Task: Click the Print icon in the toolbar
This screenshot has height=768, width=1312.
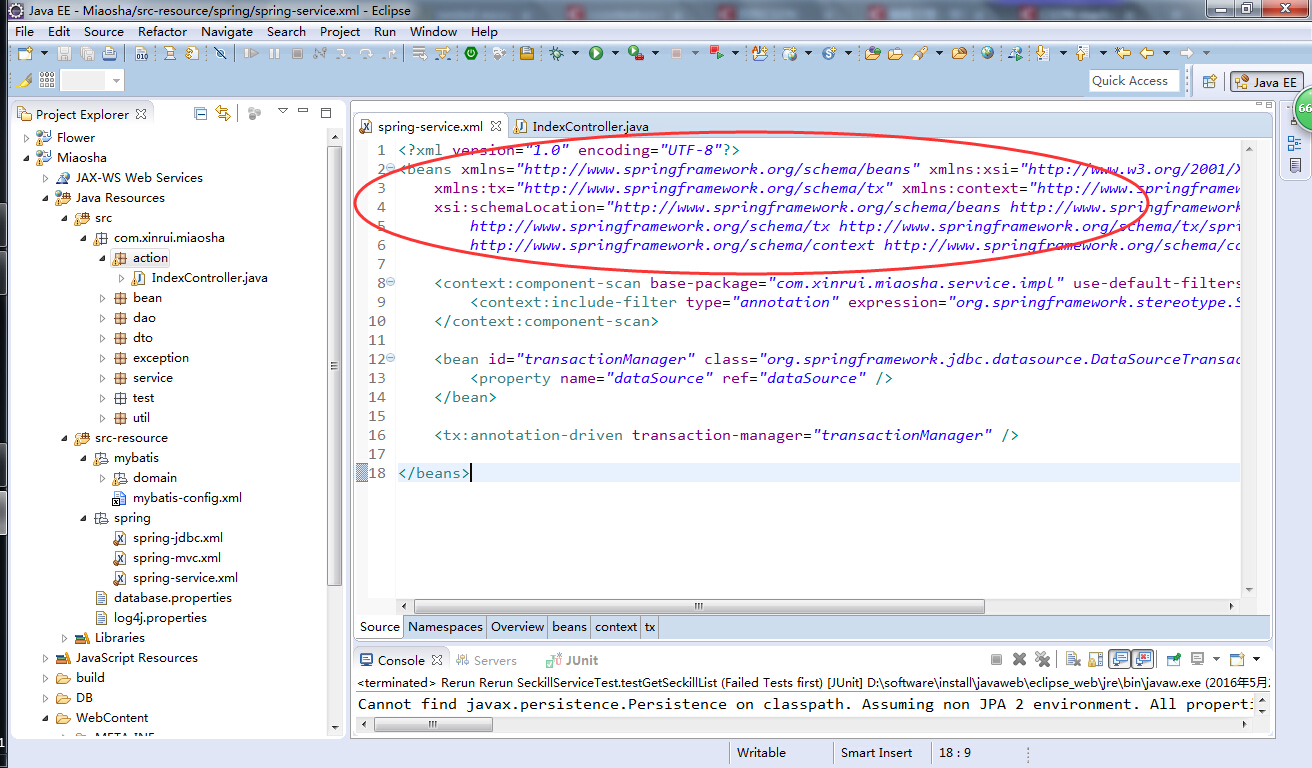Action: click(111, 52)
